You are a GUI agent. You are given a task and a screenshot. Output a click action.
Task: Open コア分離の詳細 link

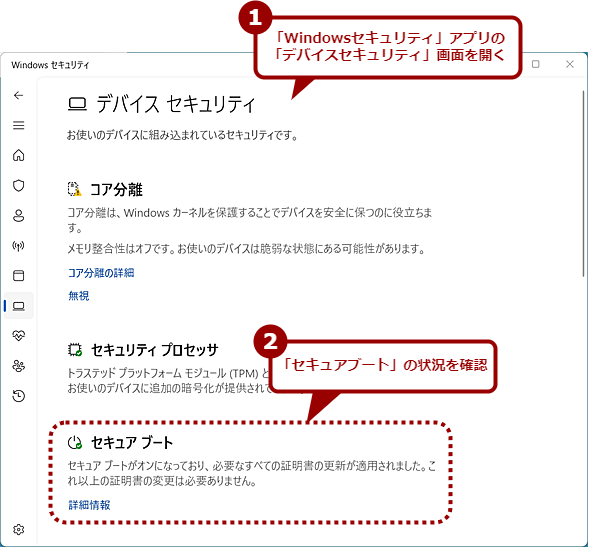[x=101, y=273]
